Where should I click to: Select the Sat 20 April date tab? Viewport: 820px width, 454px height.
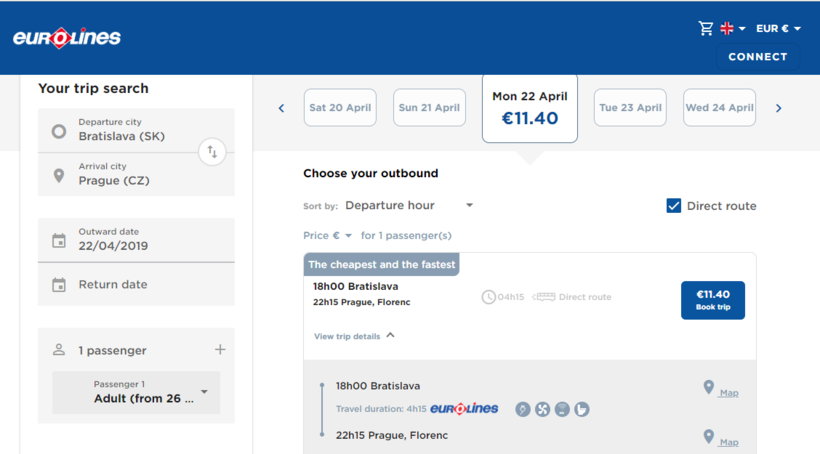pyautogui.click(x=340, y=108)
